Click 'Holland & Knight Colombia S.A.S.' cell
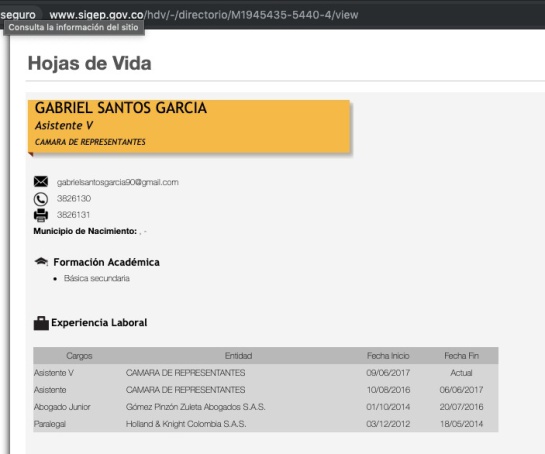The height and width of the screenshot is (454, 545). tap(186, 424)
